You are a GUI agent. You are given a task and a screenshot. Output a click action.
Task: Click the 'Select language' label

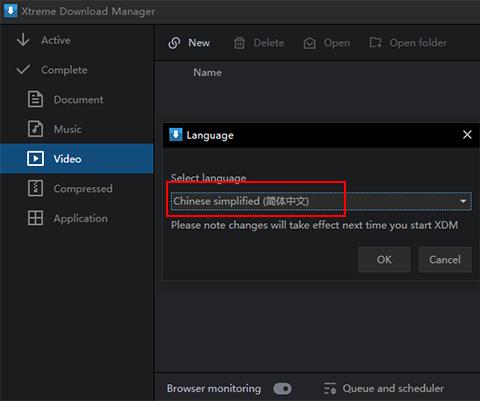pos(209,178)
